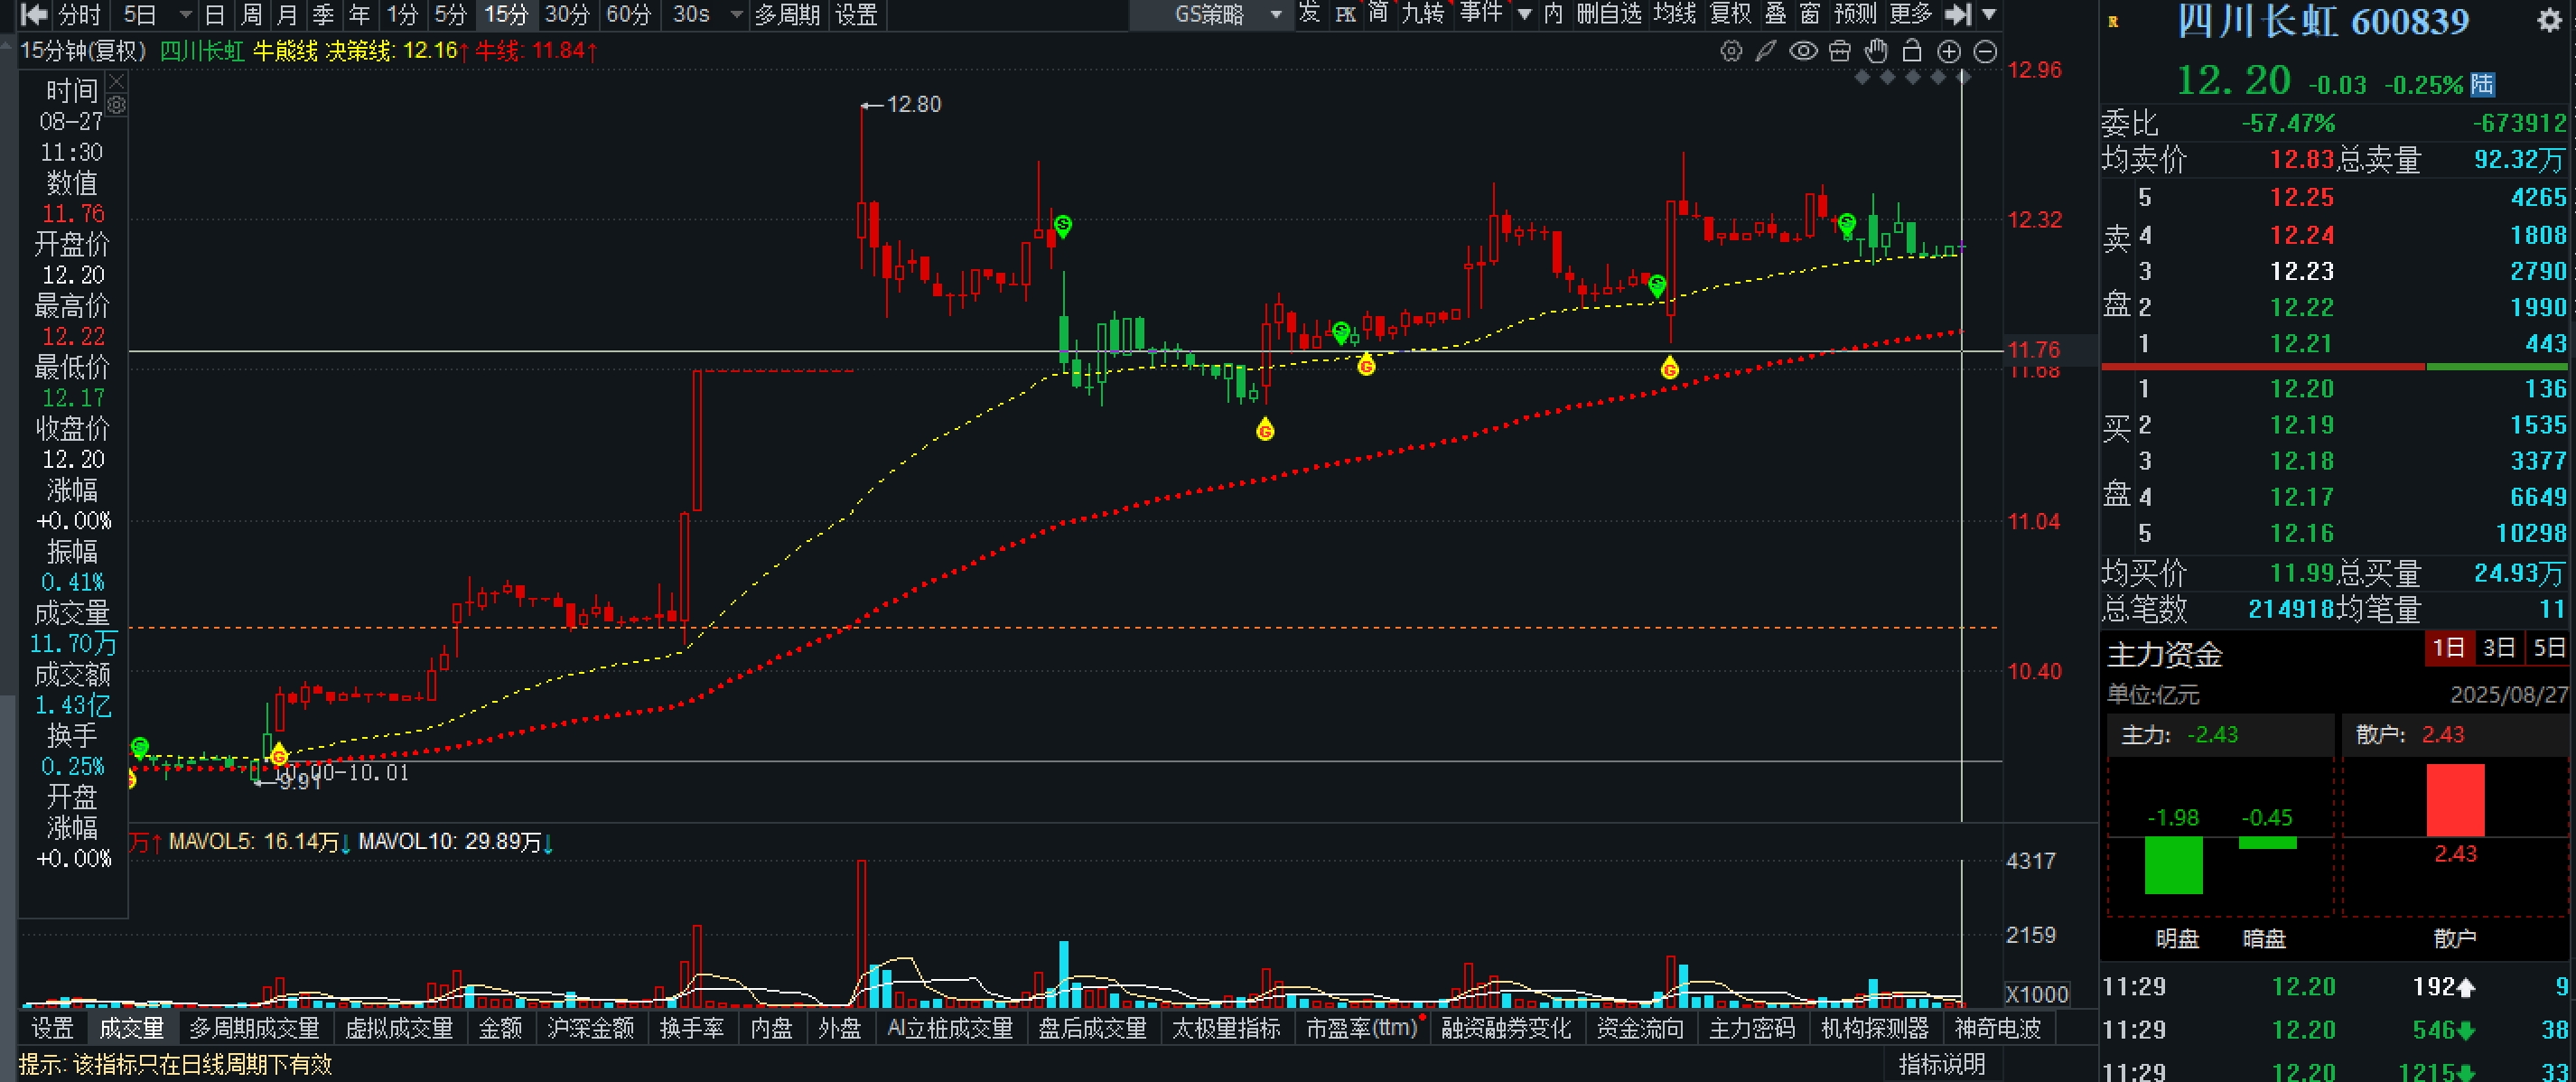
Task: Toggle the eye visibility icon
Action: 1803,51
